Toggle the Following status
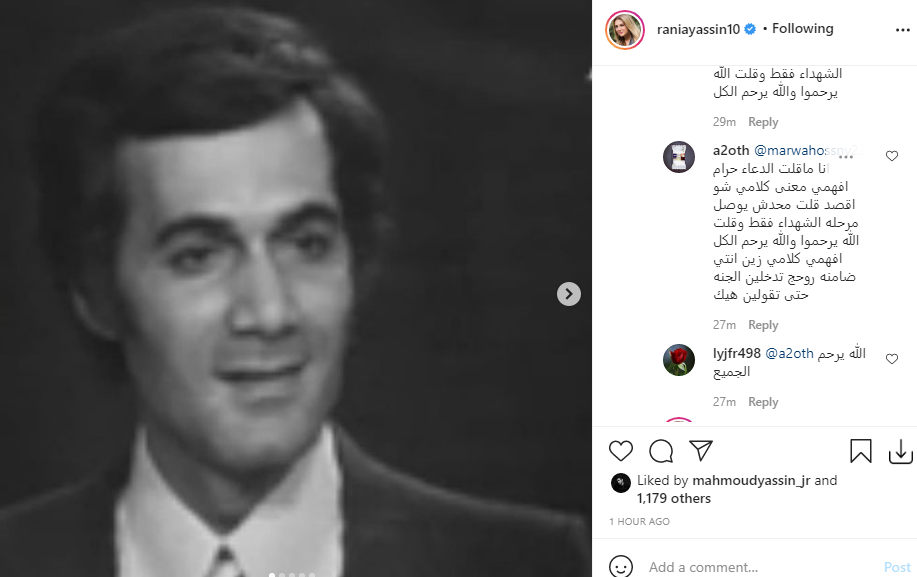This screenshot has height=577, width=917. coord(802,29)
